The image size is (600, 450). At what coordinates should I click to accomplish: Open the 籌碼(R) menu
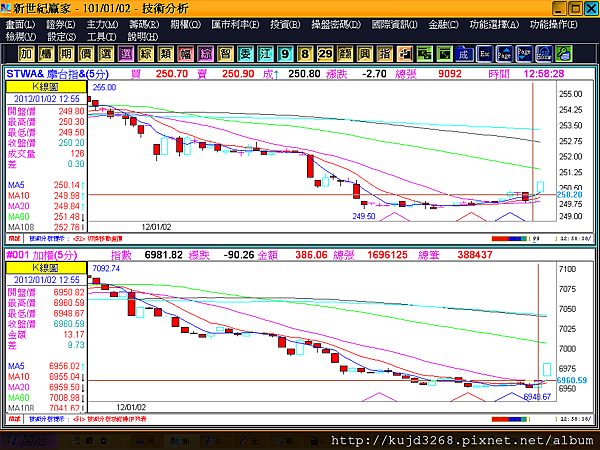tap(144, 24)
